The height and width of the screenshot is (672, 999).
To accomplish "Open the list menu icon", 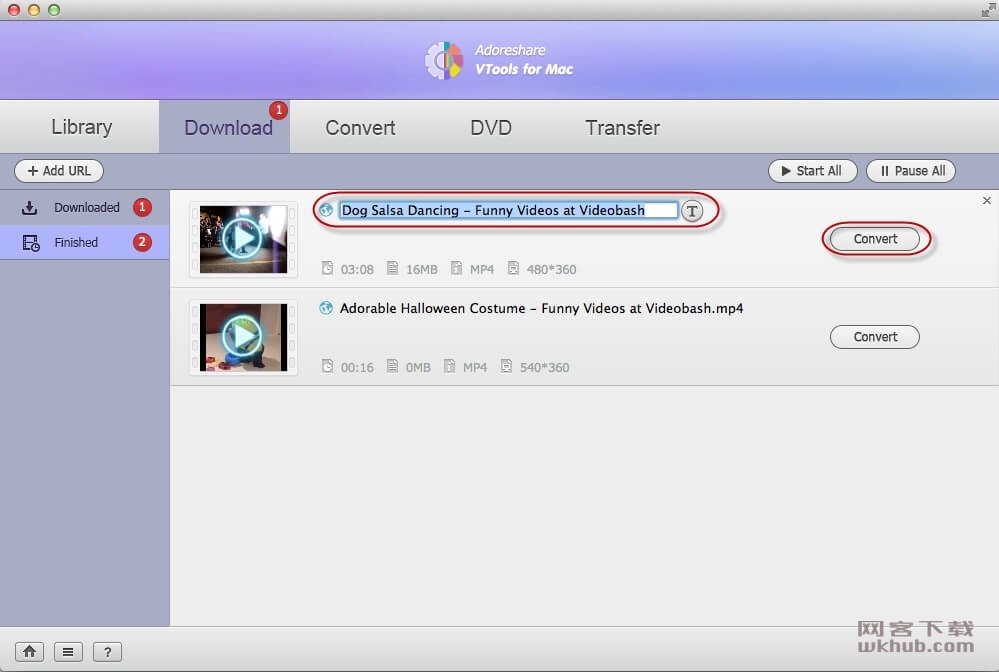I will pos(68,652).
